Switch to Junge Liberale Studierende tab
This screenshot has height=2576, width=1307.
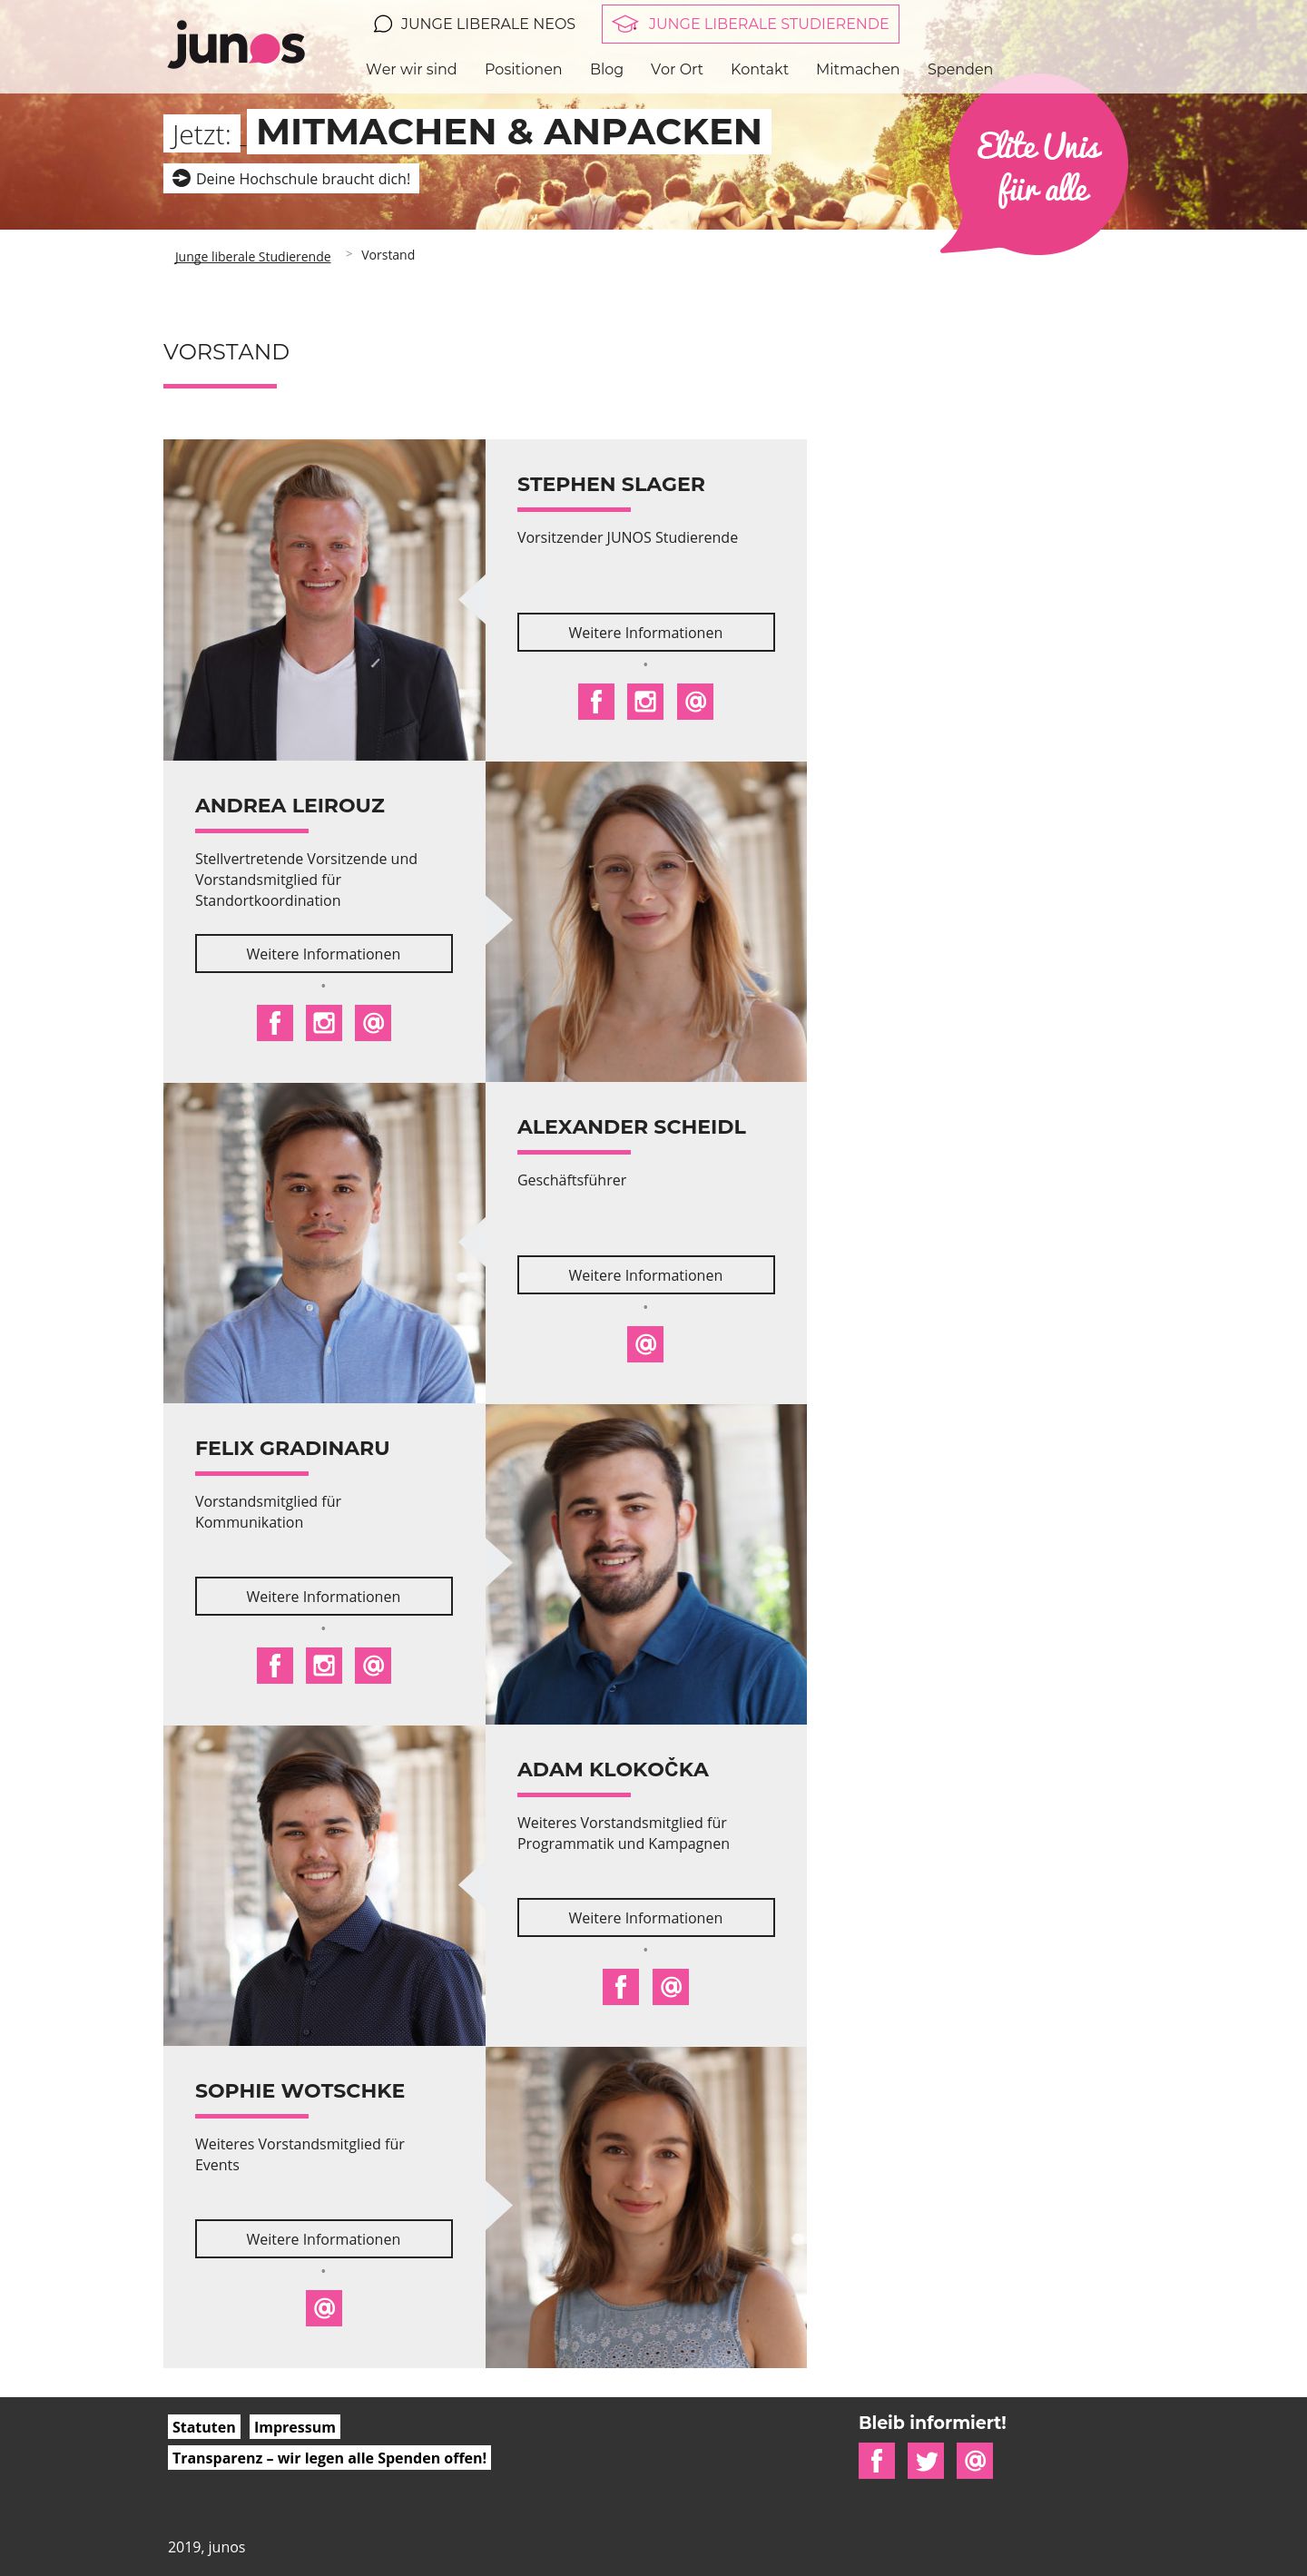tap(750, 24)
